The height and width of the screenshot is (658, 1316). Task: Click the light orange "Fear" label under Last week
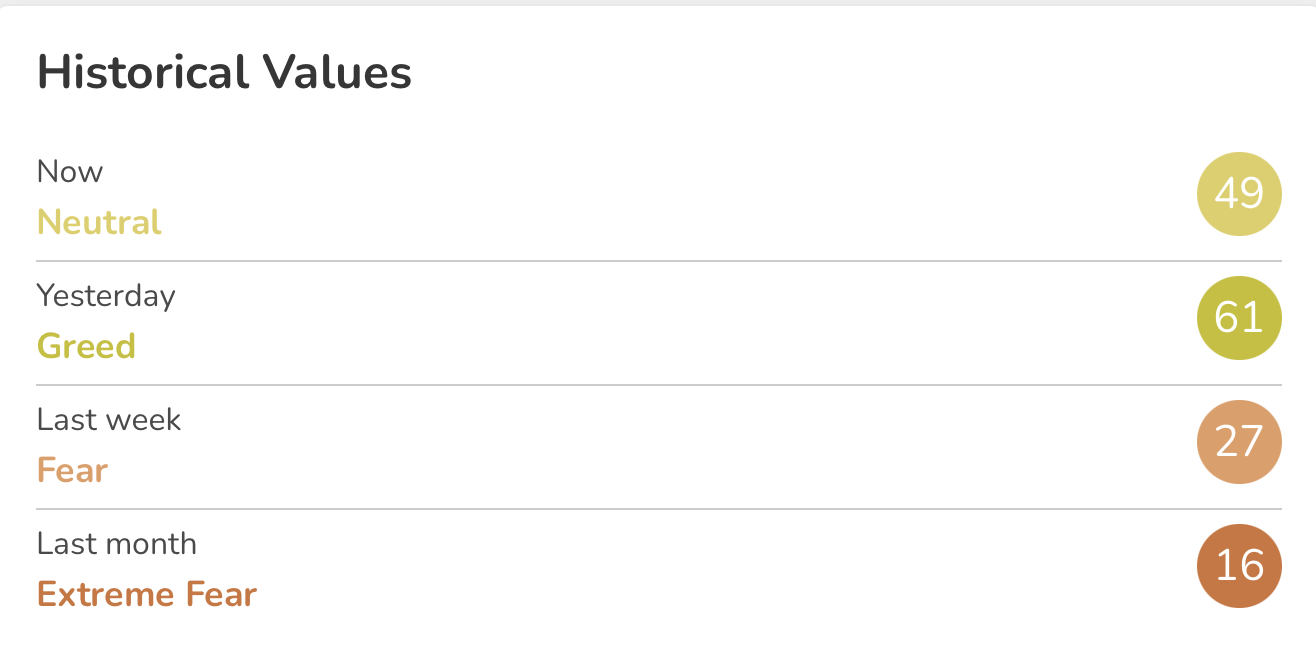tap(72, 470)
